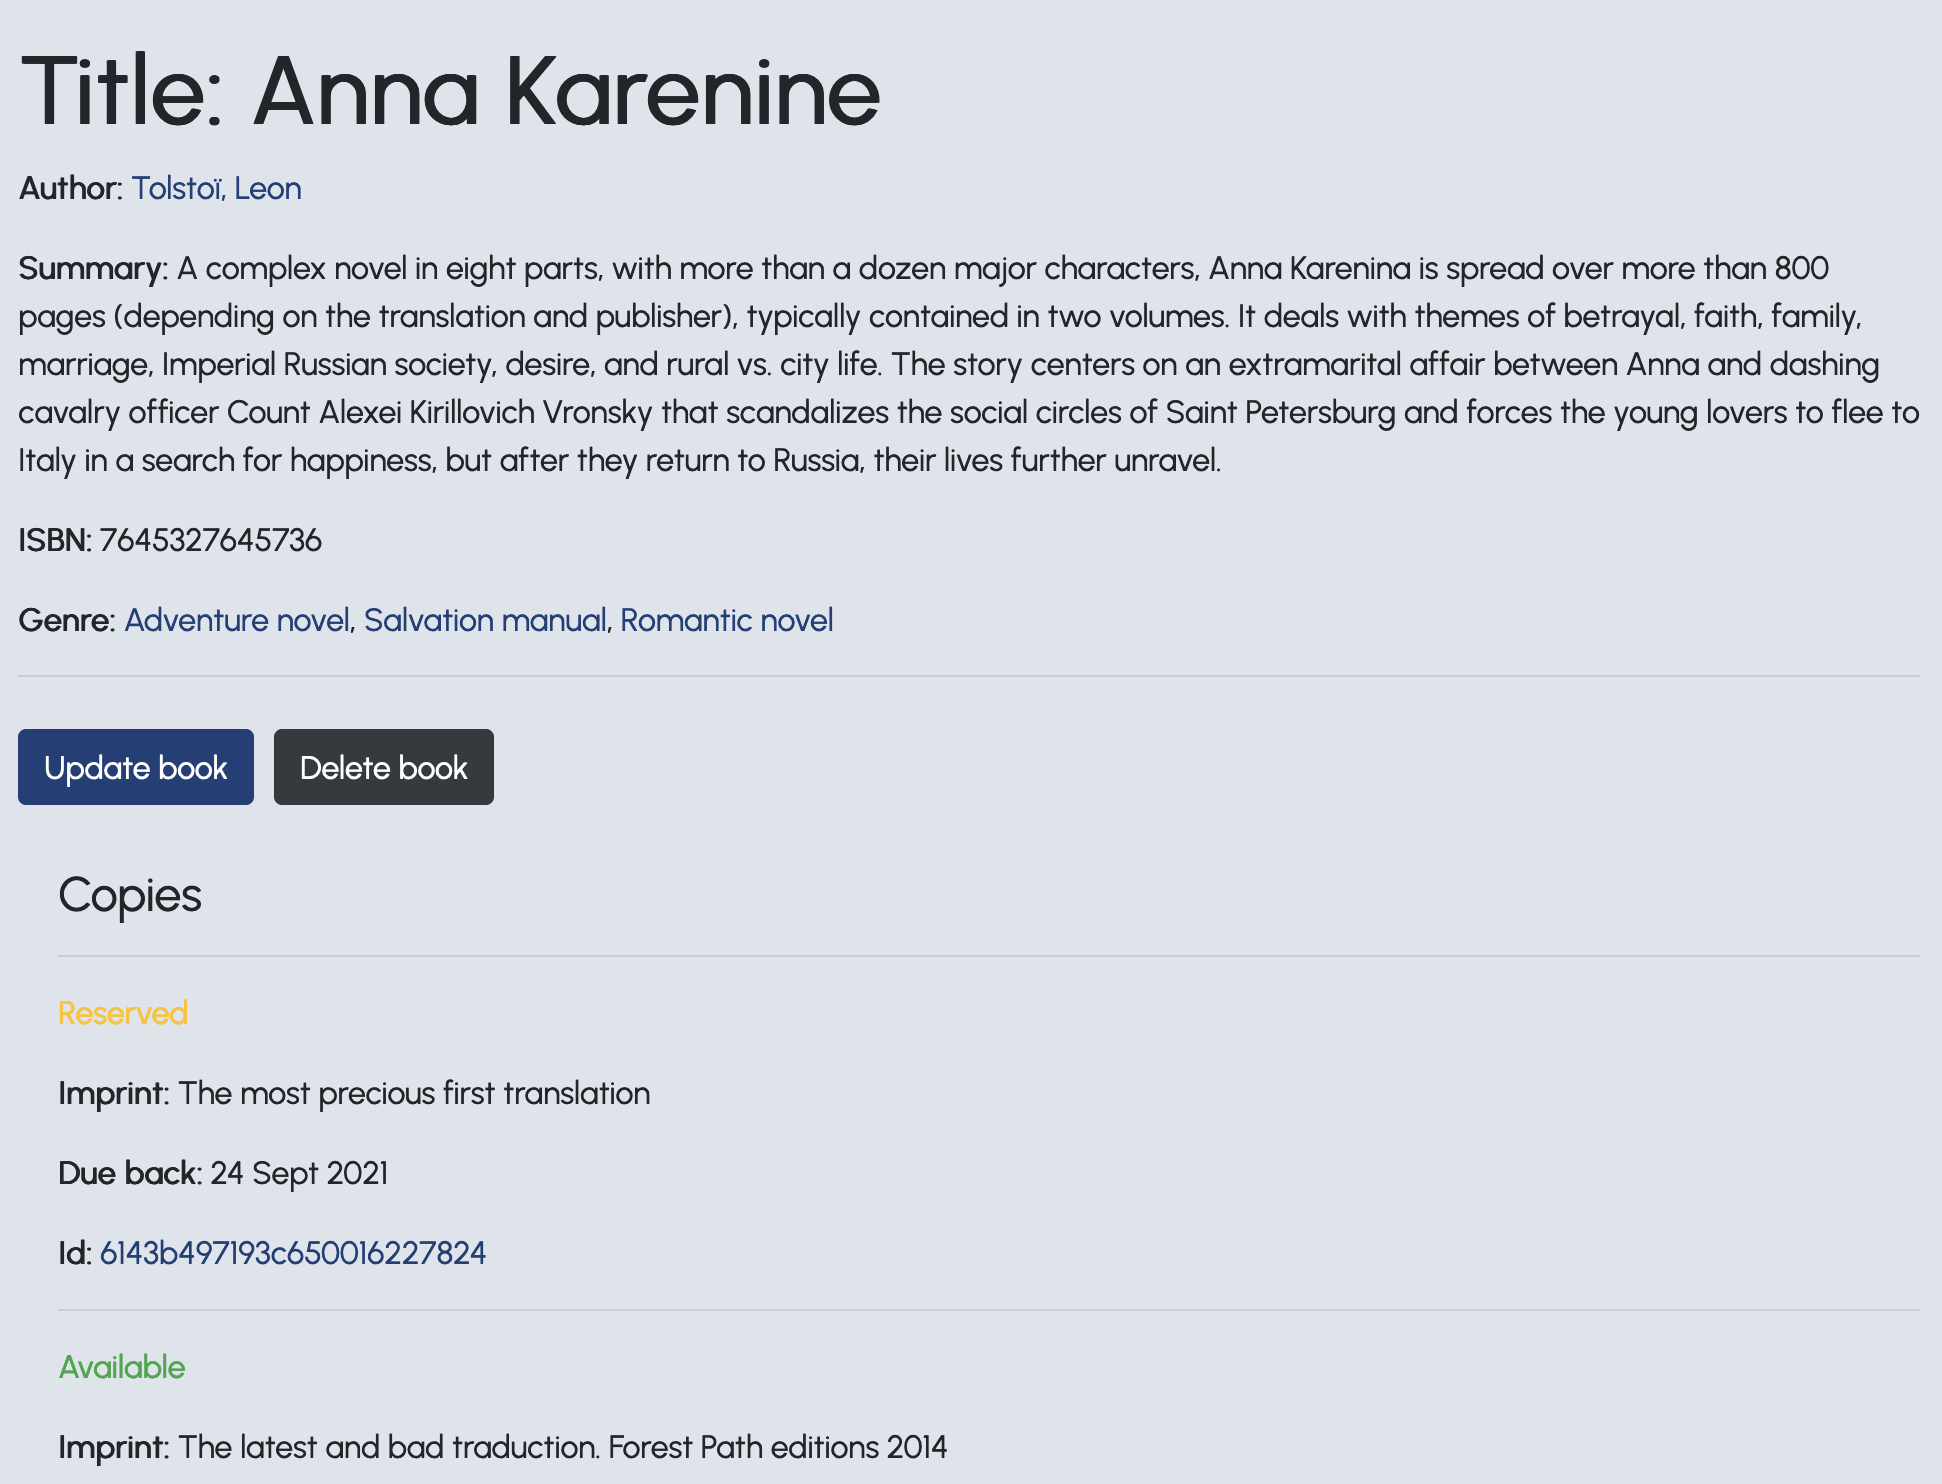Click the Update book button

pos(136,767)
